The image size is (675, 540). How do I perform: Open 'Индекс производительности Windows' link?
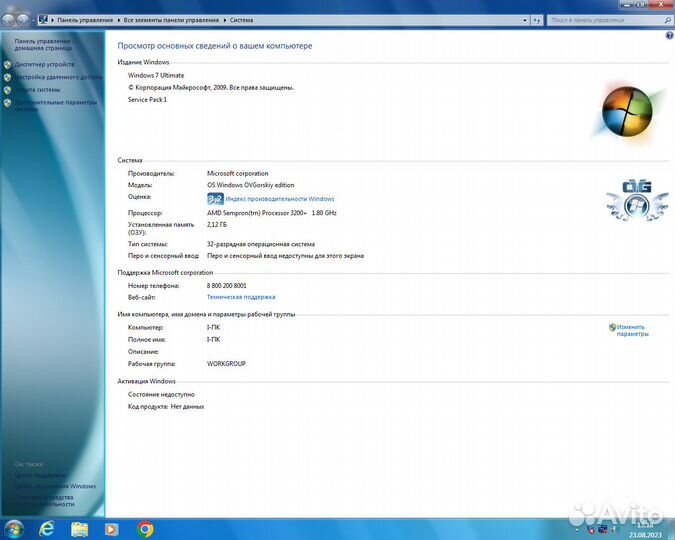(280, 199)
